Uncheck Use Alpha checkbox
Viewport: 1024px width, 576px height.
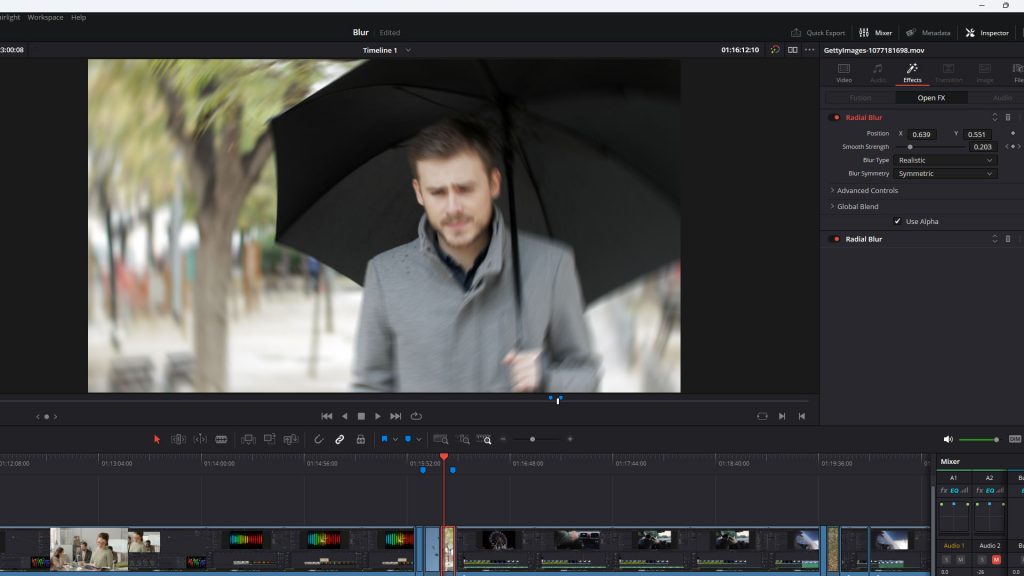pos(897,221)
